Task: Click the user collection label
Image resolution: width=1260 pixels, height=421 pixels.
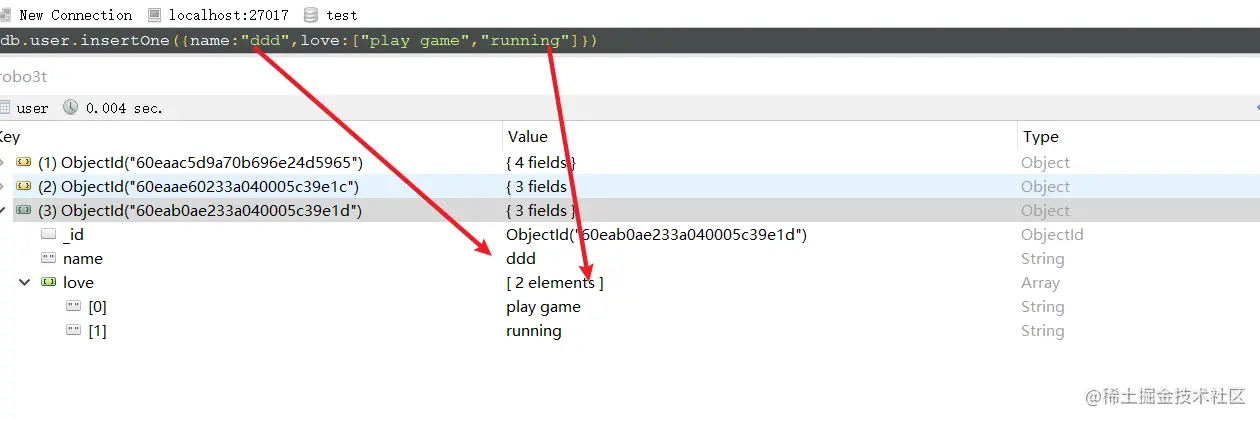Action: [33, 108]
